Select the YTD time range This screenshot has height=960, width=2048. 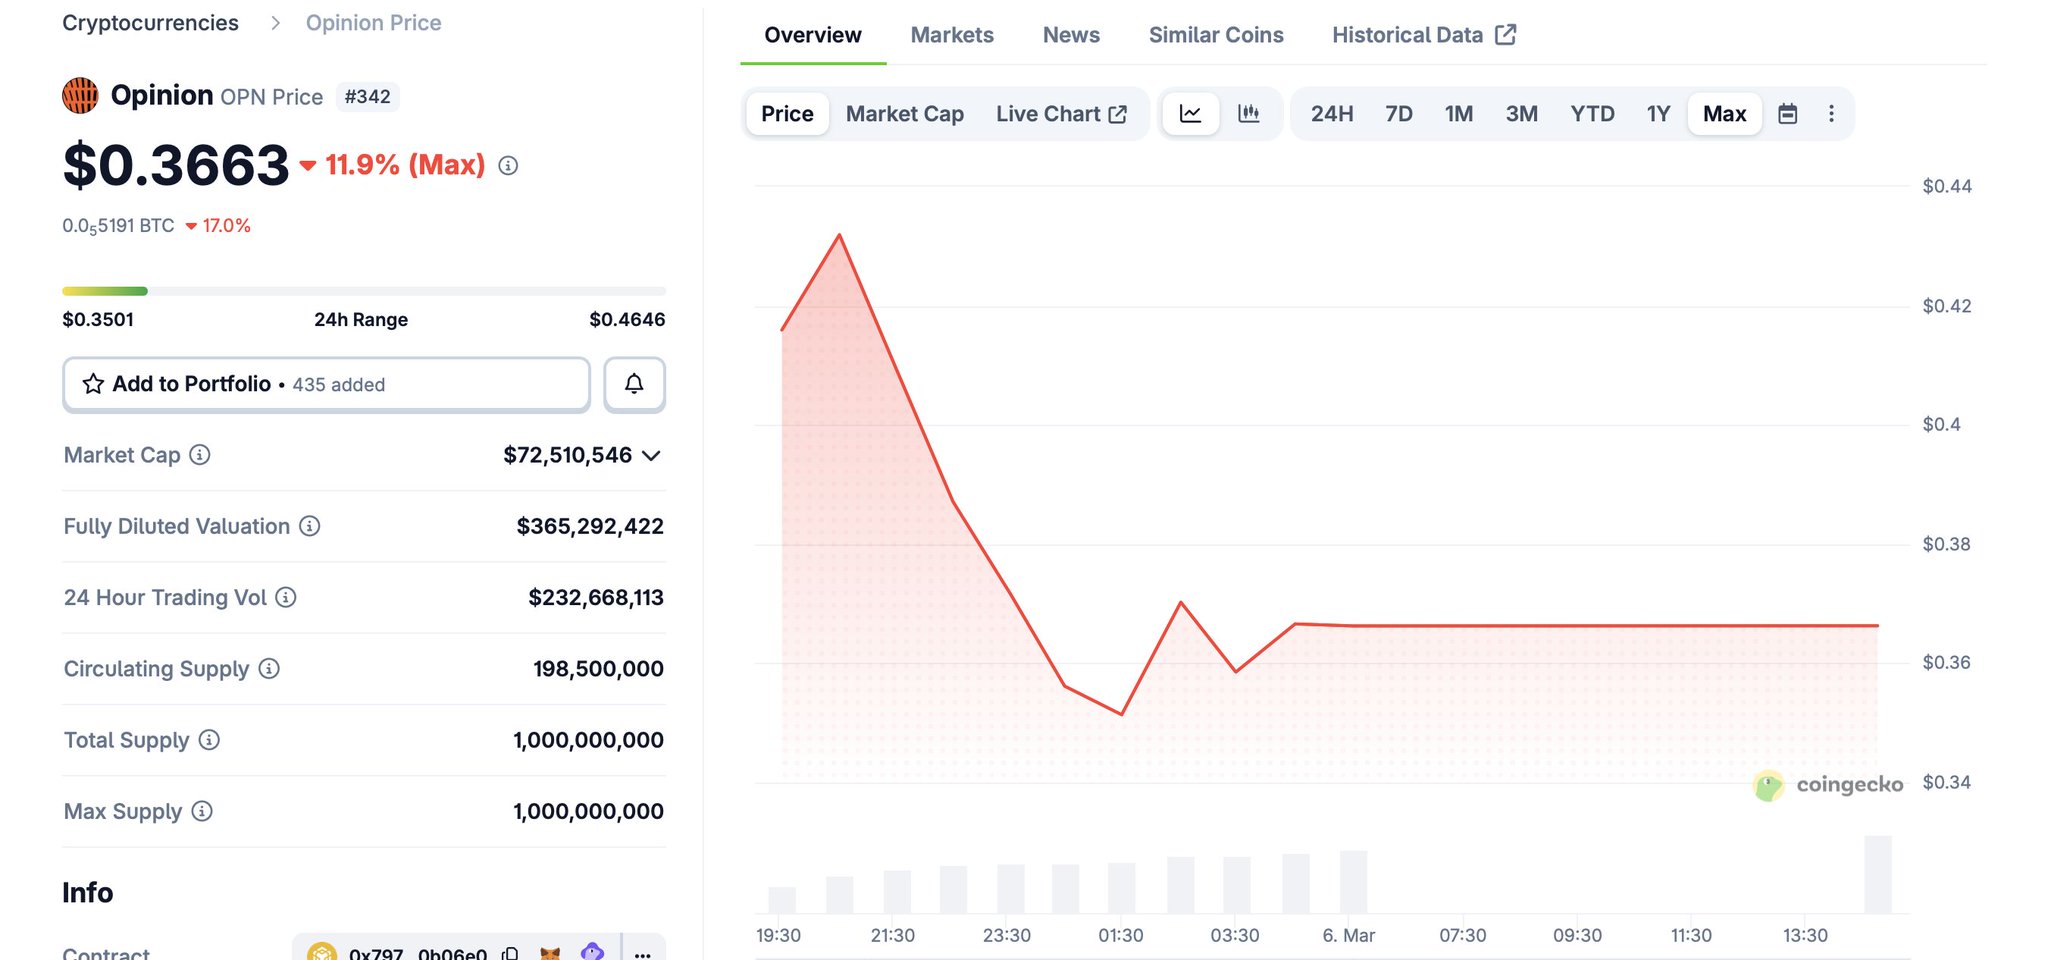pos(1592,114)
